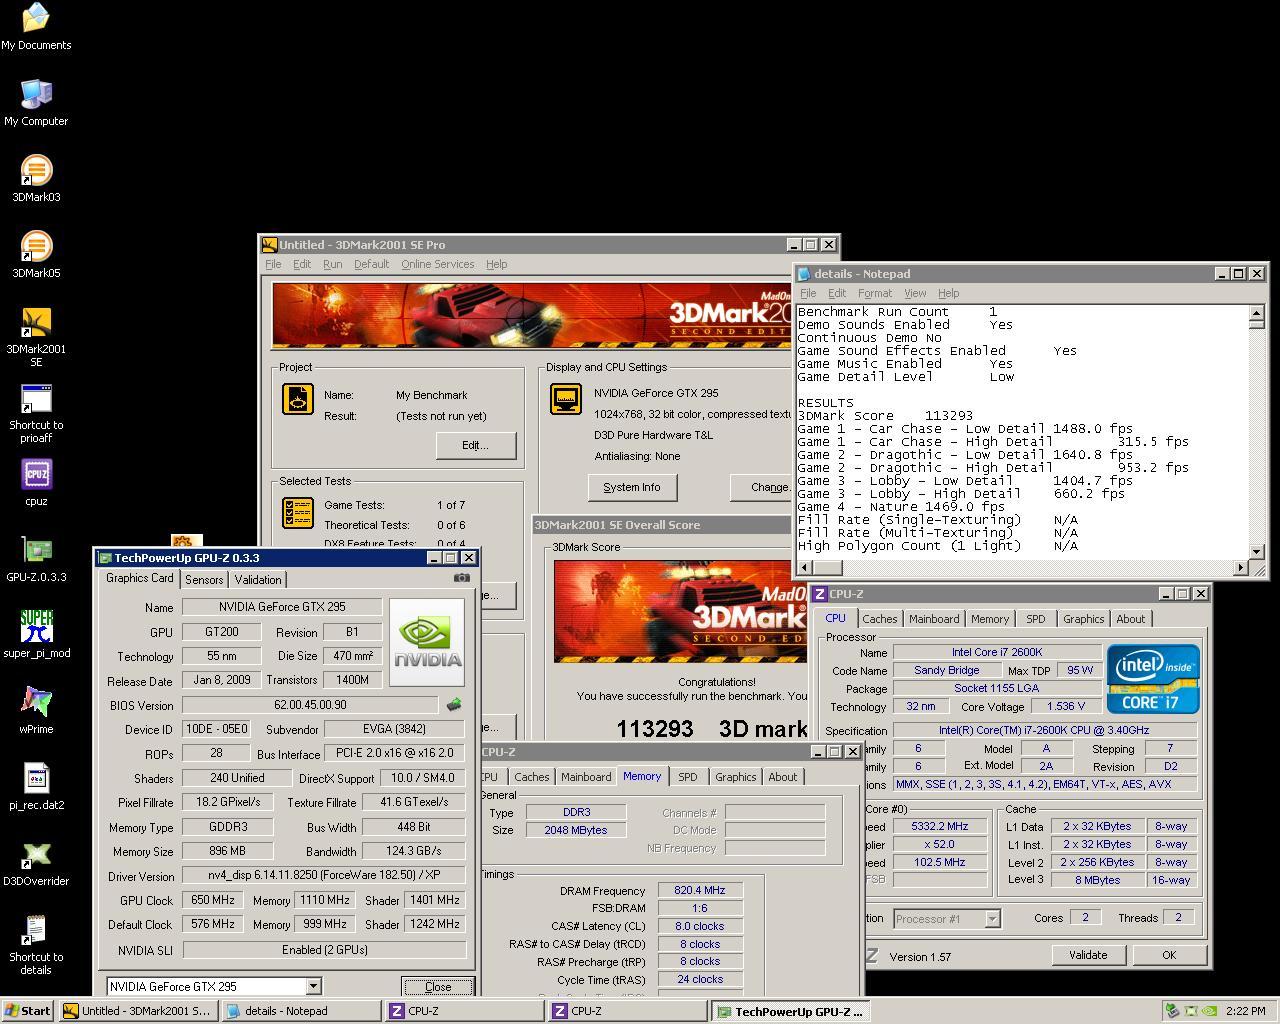The image size is (1280, 1024).
Task: Click System Info button in 3DMark
Action: point(632,487)
